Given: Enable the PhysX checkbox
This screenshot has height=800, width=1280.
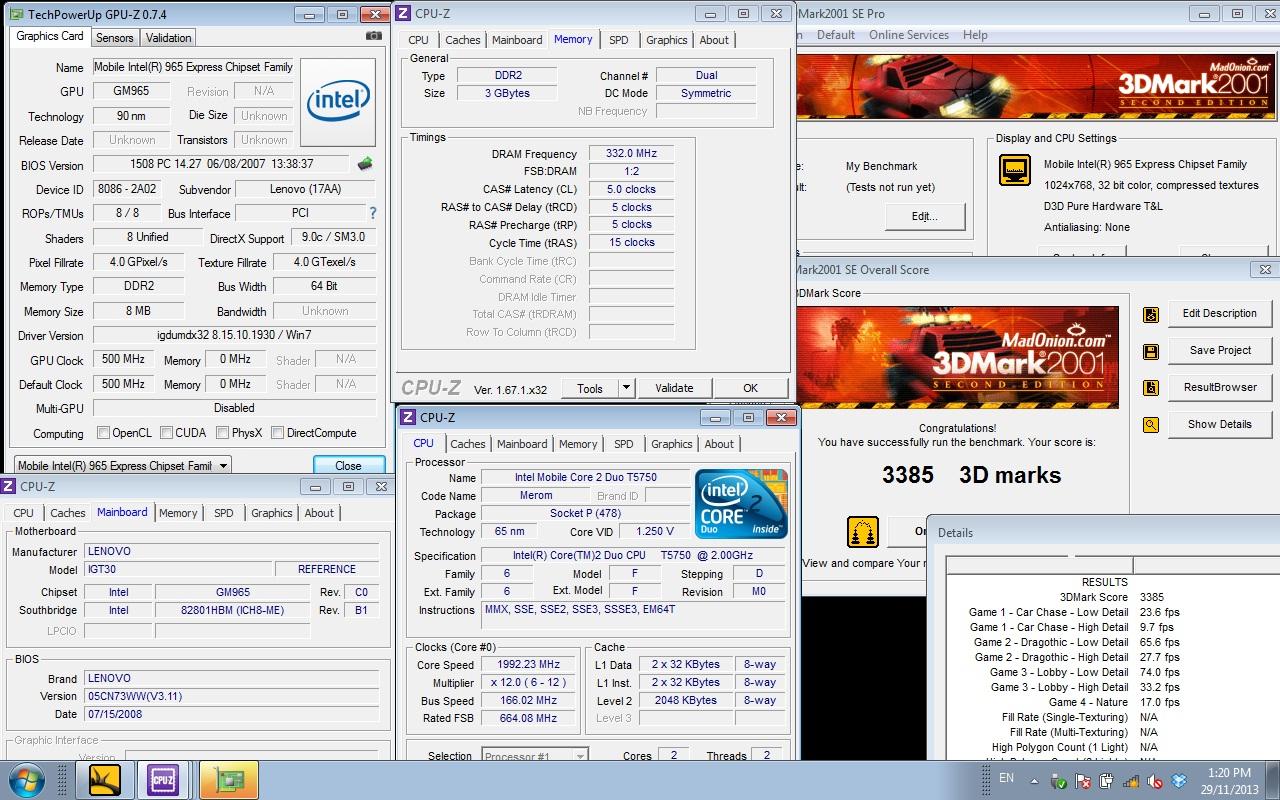Looking at the screenshot, I should [x=221, y=433].
